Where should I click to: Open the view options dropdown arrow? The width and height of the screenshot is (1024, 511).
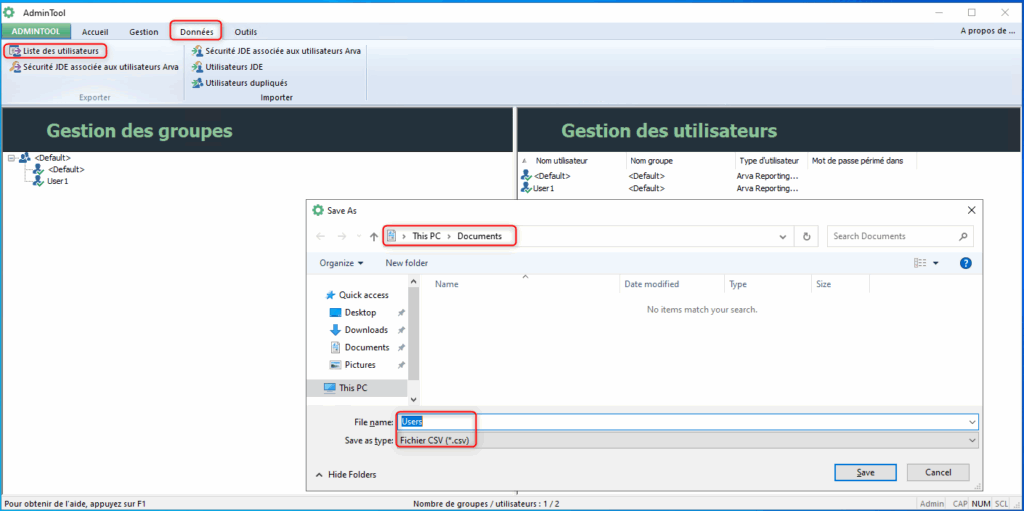[x=936, y=263]
